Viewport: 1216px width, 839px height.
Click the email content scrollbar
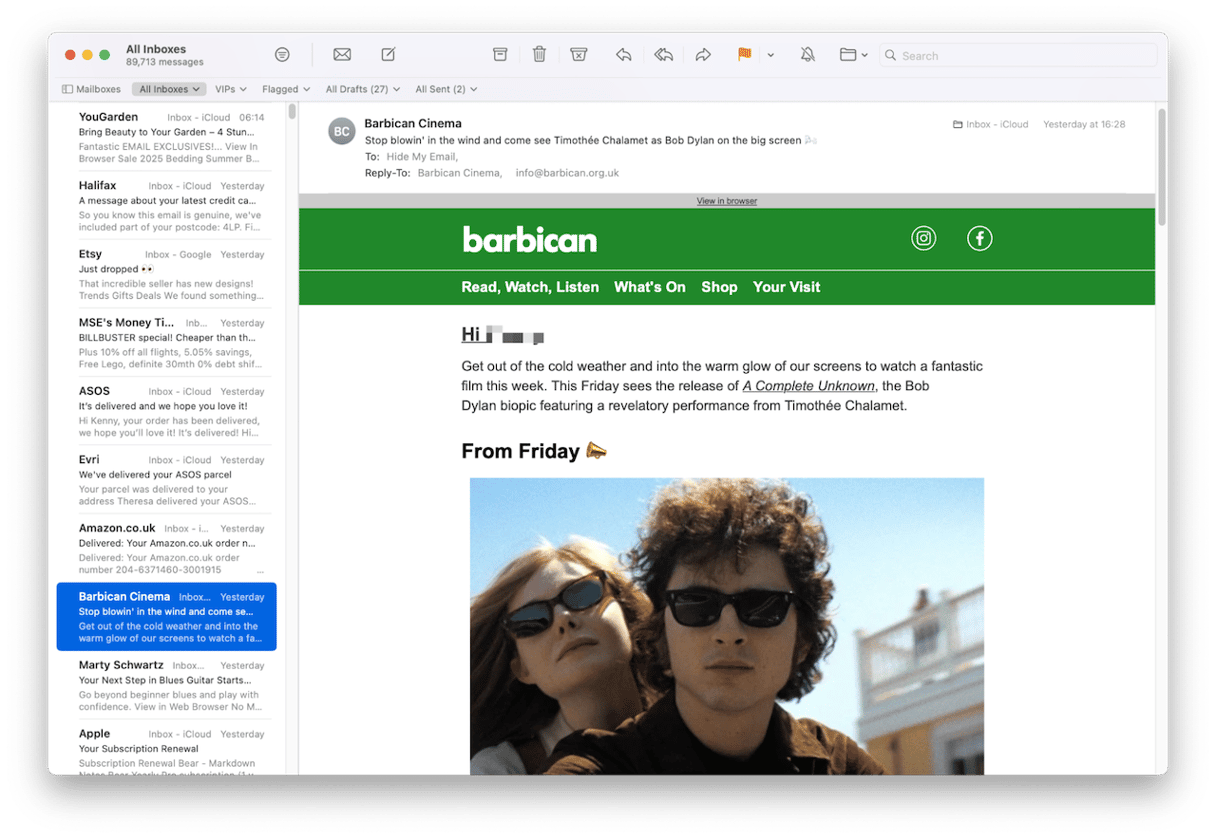point(1161,166)
